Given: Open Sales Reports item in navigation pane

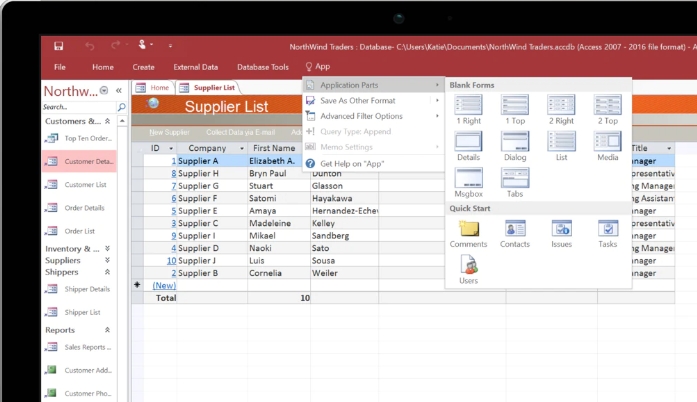Looking at the screenshot, I should [x=78, y=347].
